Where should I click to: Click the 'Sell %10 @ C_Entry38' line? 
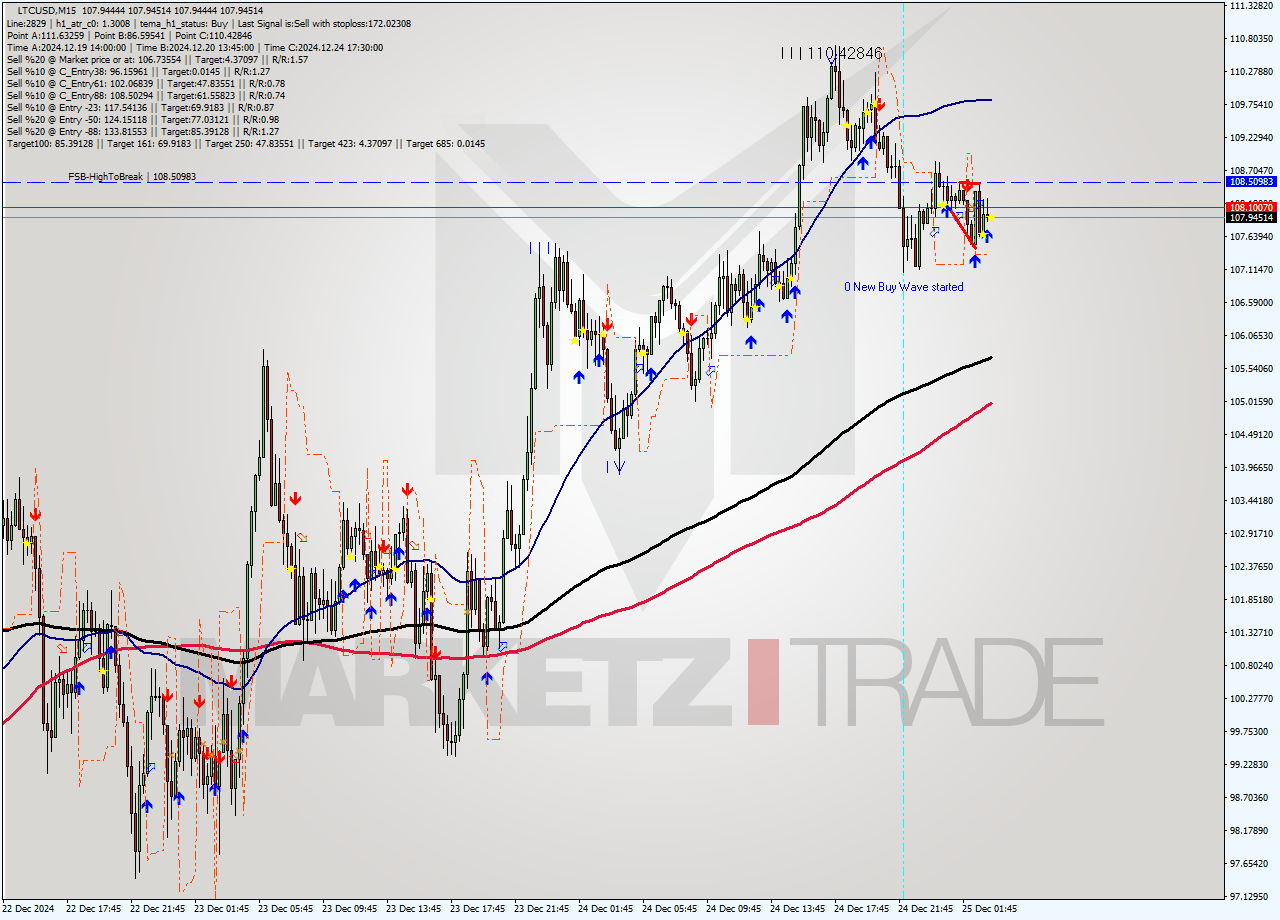click(138, 71)
